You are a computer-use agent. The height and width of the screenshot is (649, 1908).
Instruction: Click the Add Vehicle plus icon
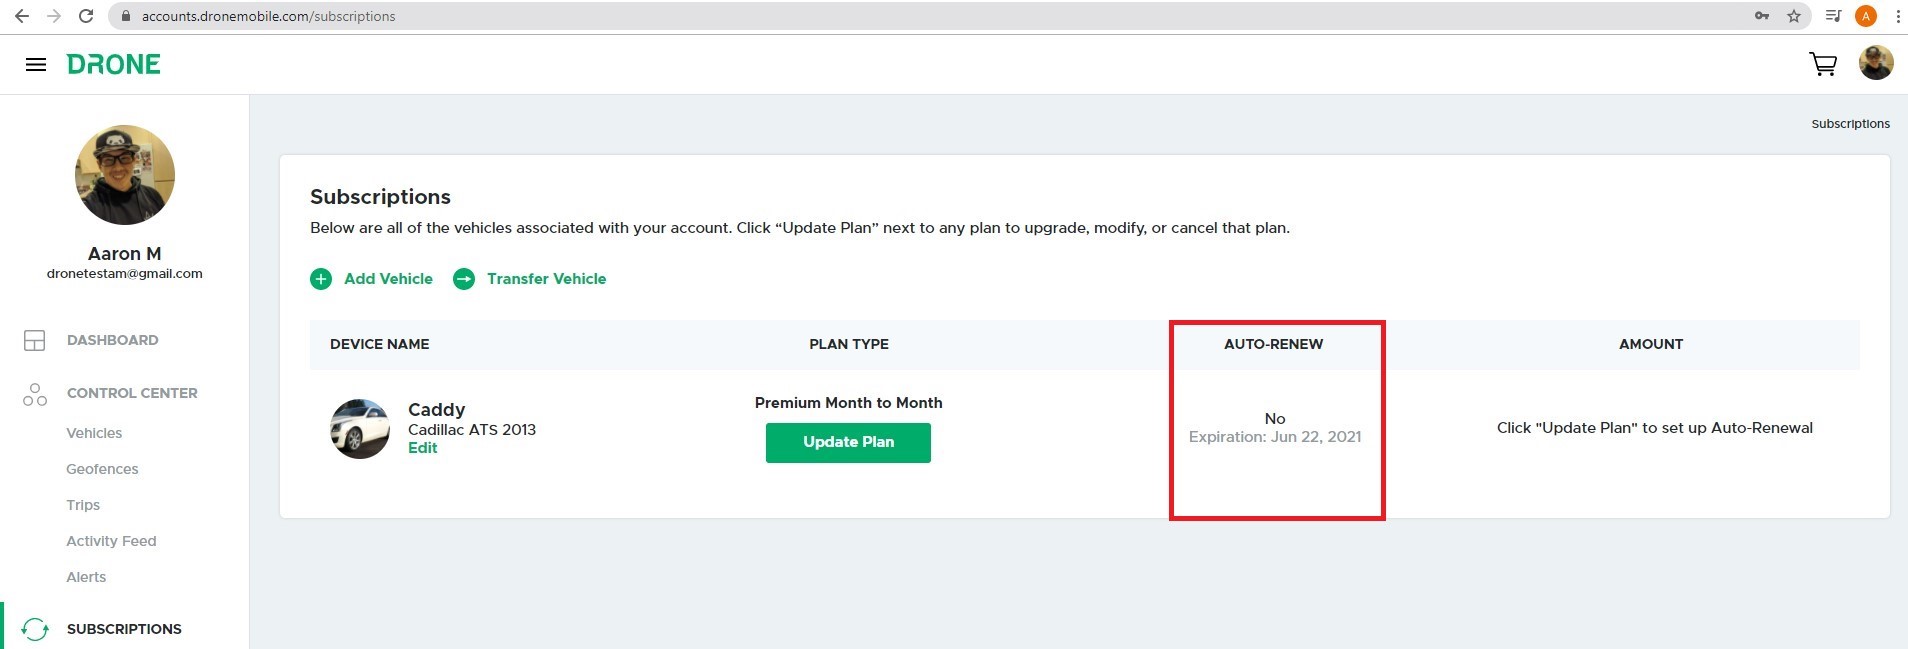click(321, 279)
